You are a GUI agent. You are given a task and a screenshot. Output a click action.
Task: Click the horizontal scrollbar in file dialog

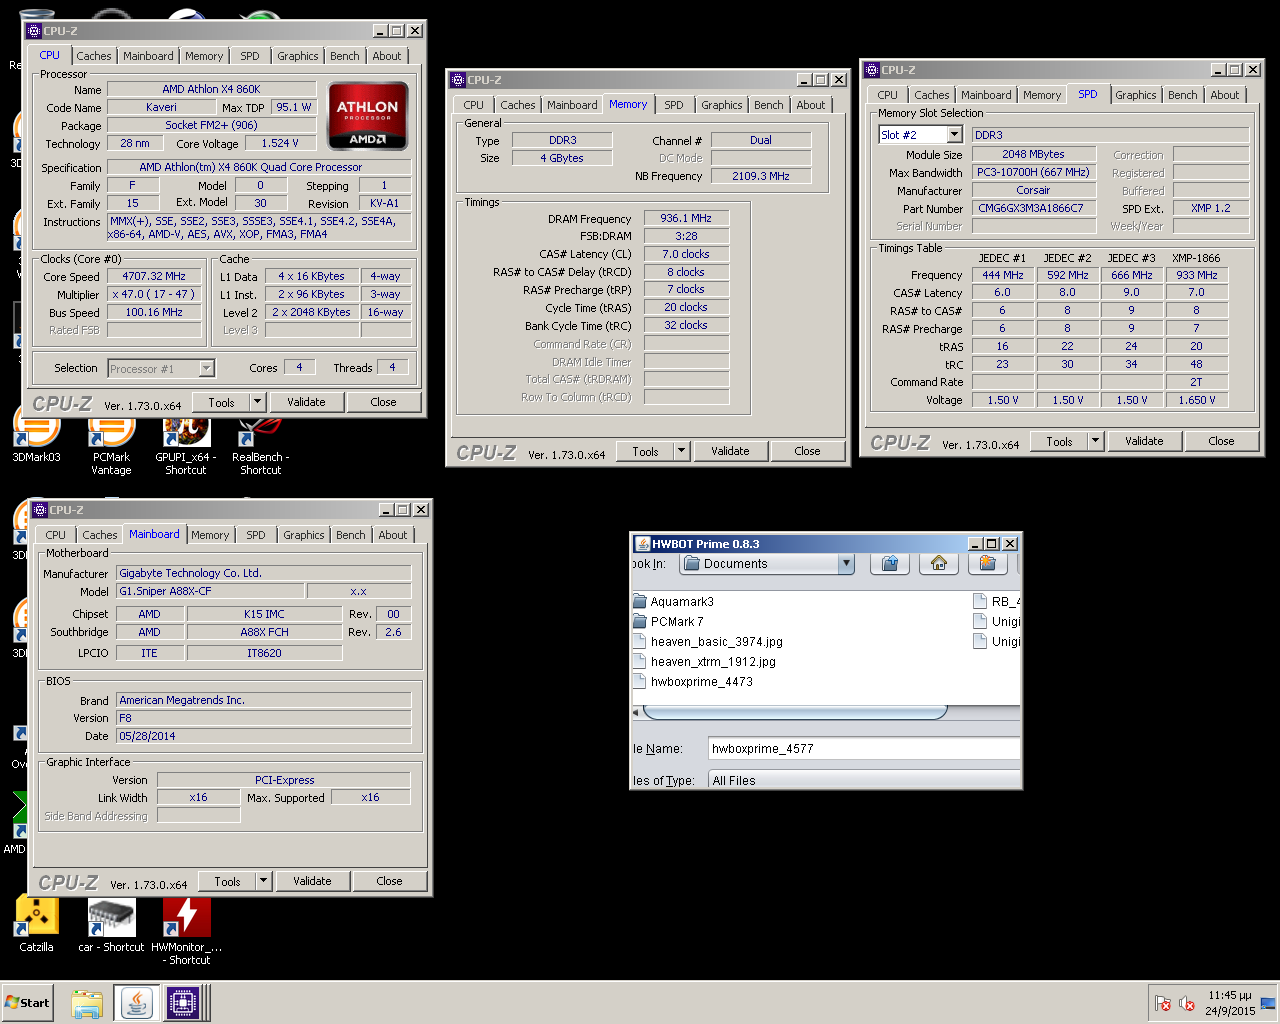pos(795,713)
